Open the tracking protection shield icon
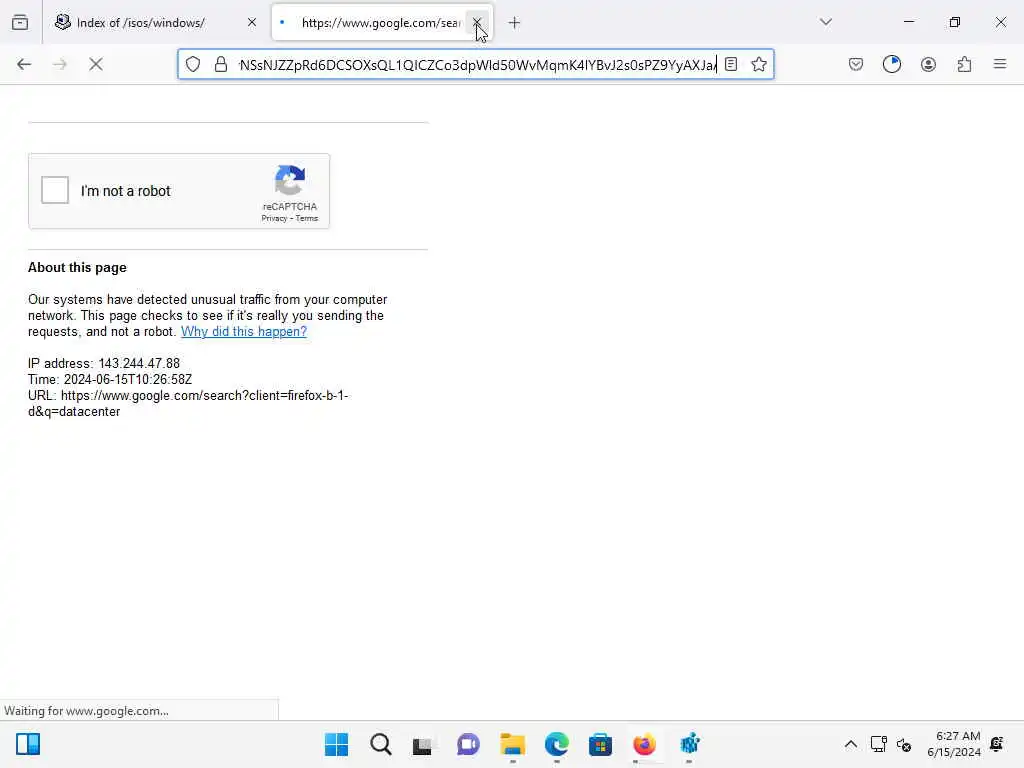This screenshot has width=1024, height=768. [193, 64]
